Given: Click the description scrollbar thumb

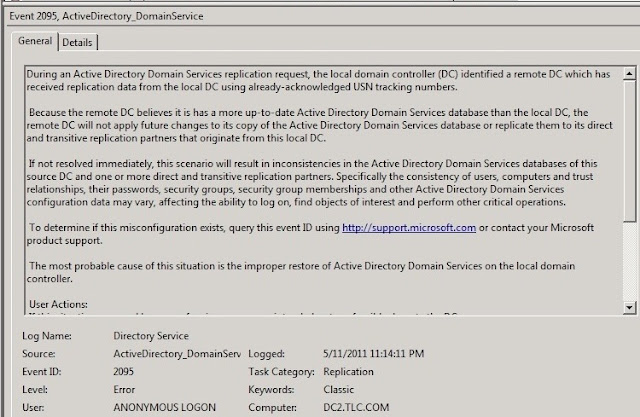Looking at the screenshot, I should [629, 151].
